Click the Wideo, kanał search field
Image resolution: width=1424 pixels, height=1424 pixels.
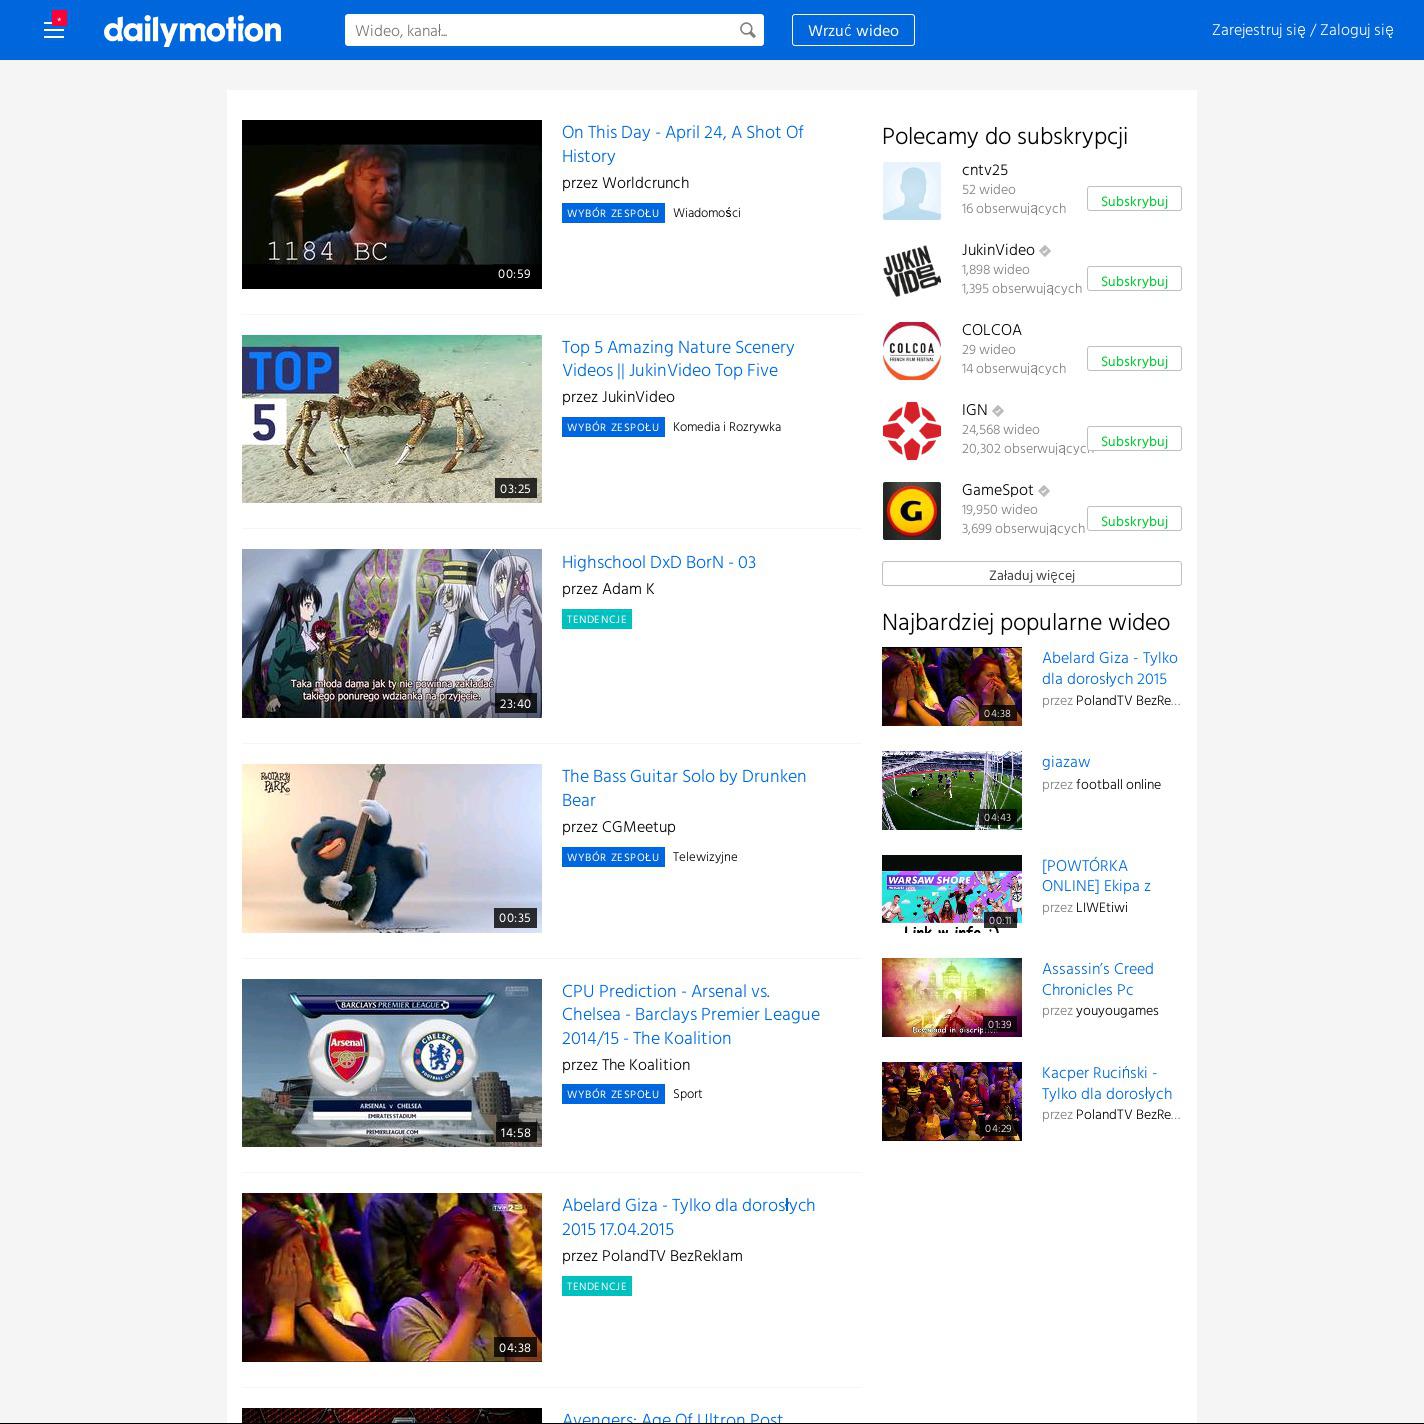point(540,30)
